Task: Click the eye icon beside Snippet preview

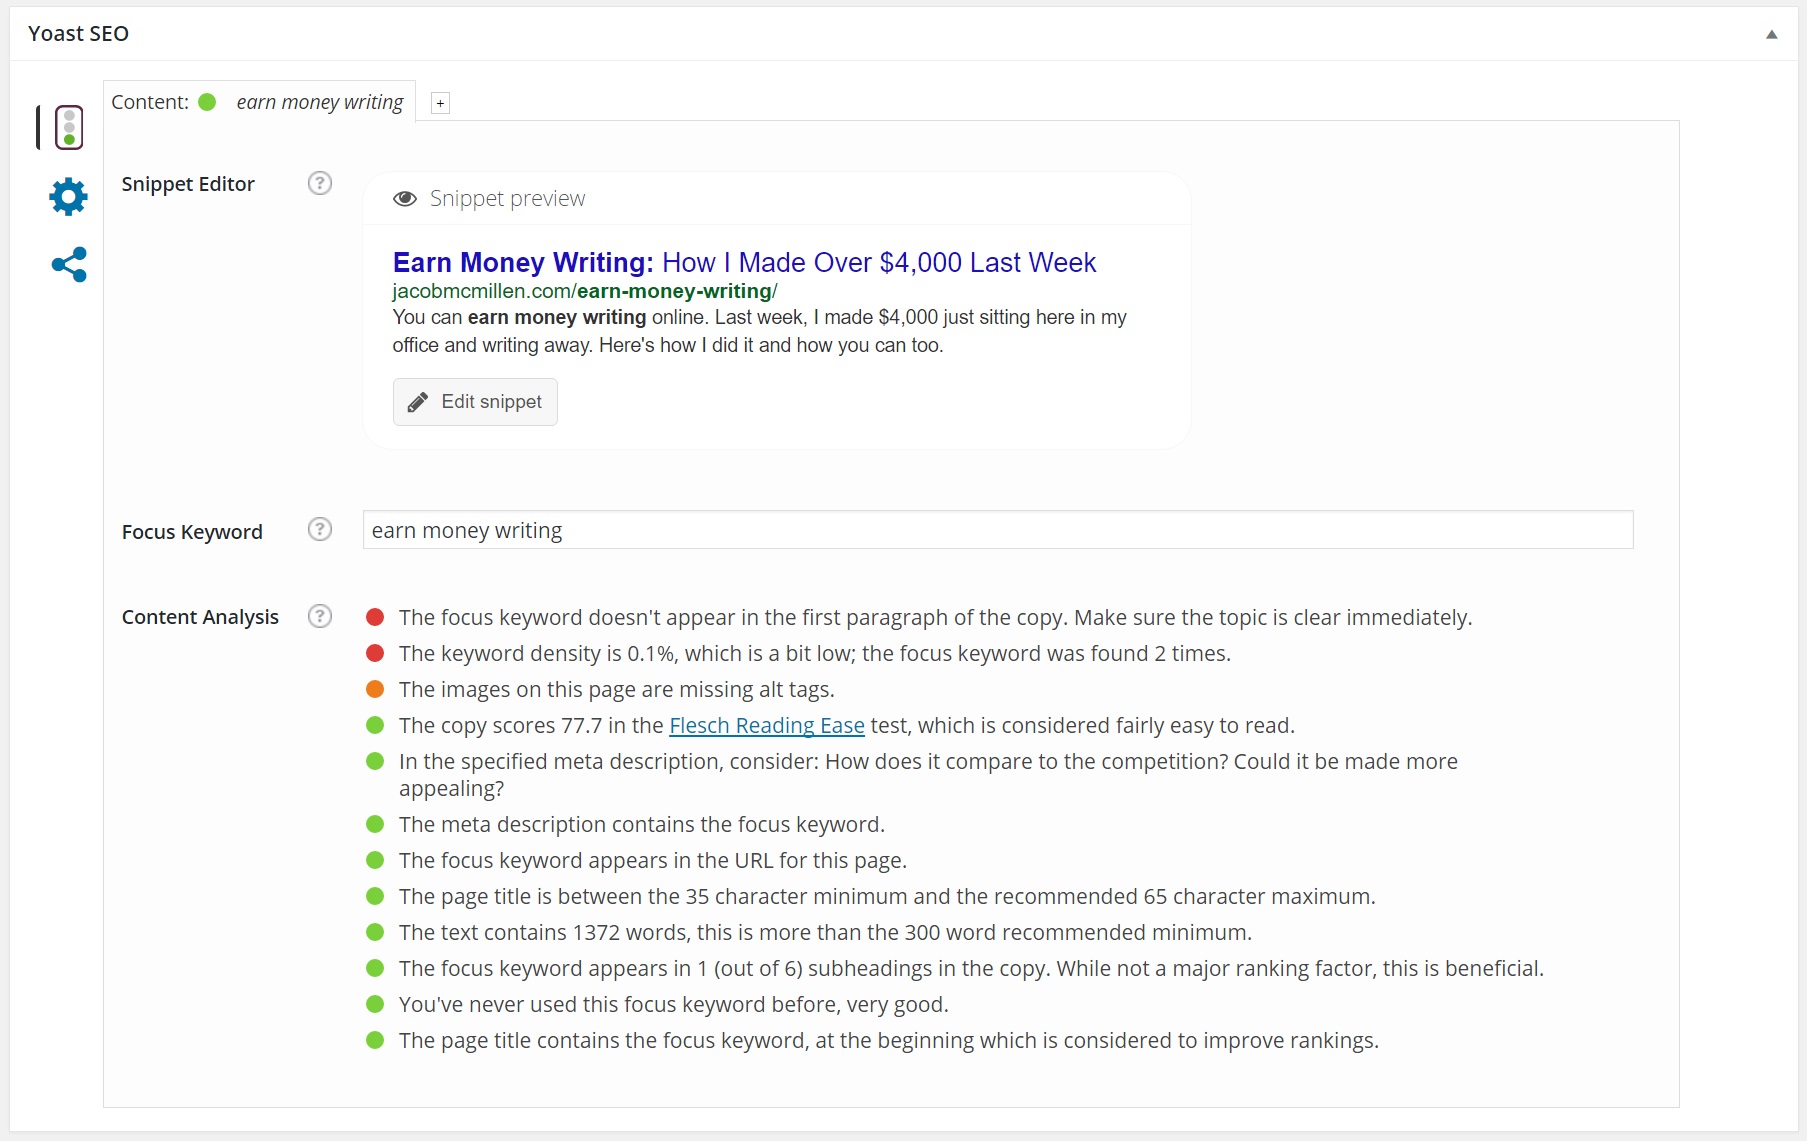Action: 405,198
